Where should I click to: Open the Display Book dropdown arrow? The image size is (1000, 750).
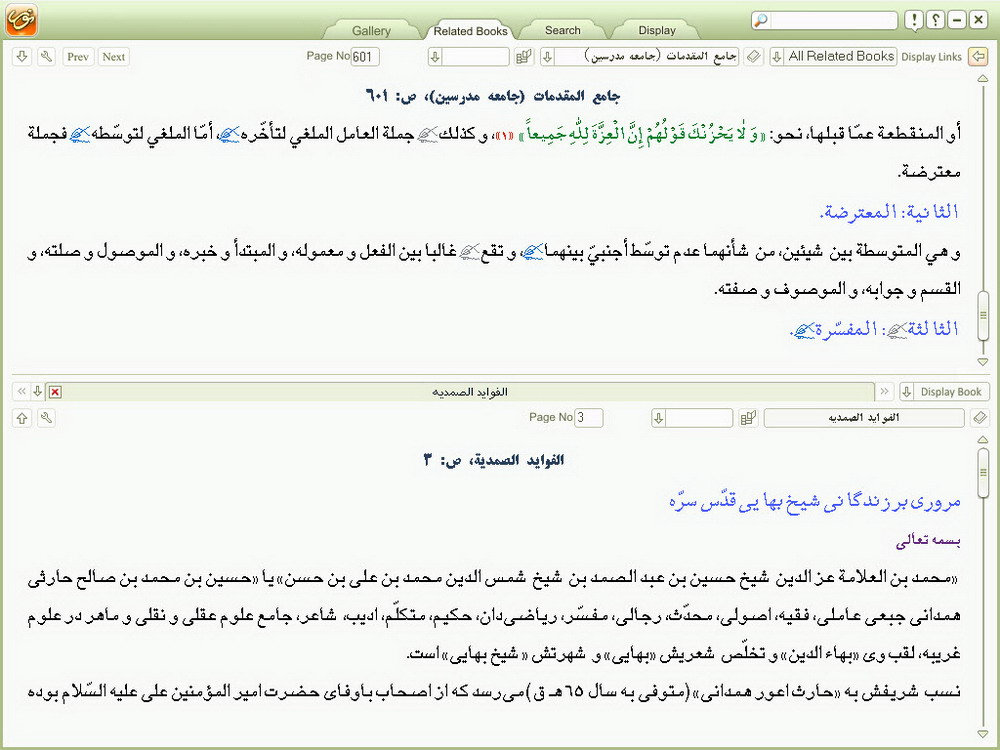pyautogui.click(x=906, y=392)
